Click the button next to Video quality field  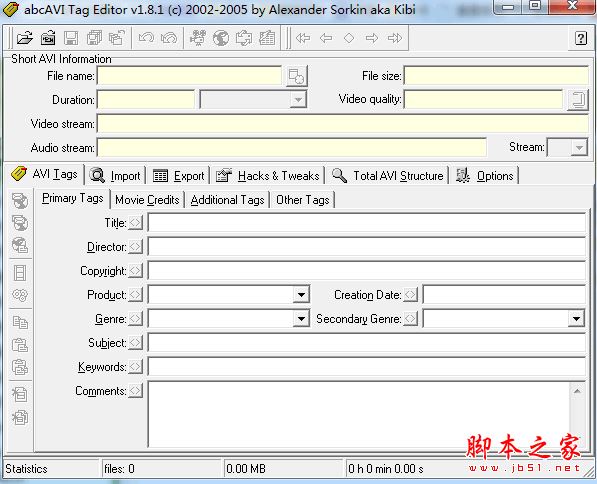578,100
